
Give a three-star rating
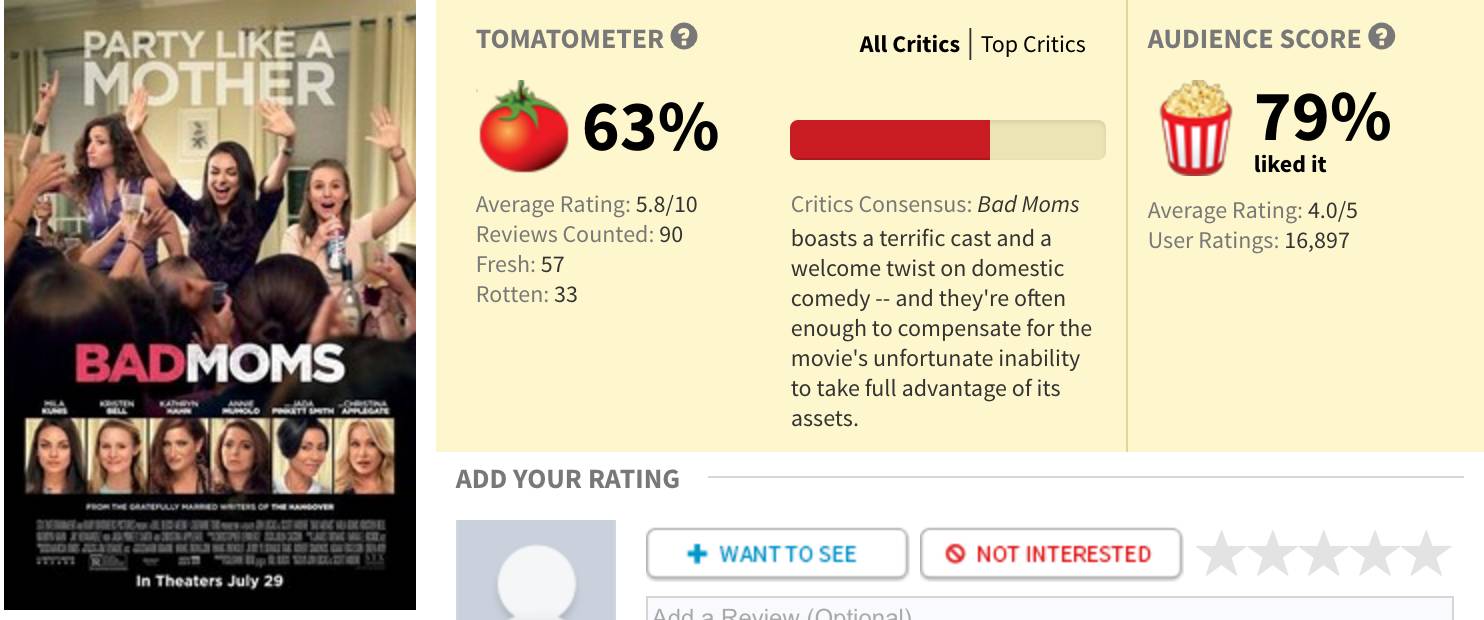1324,554
